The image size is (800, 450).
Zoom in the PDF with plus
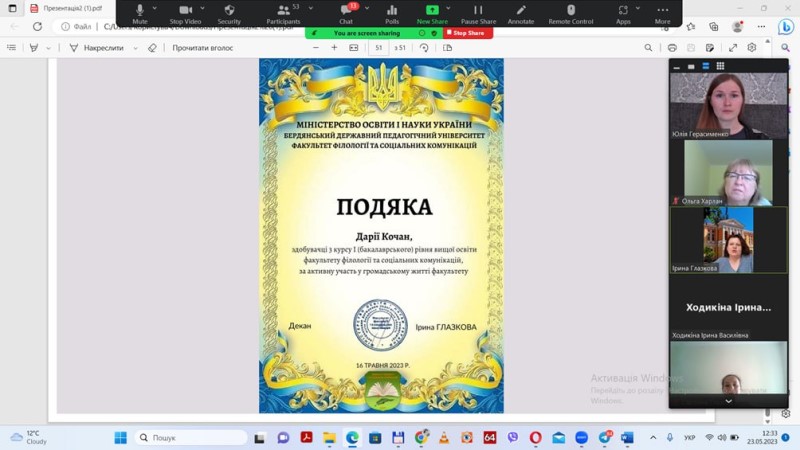coord(334,47)
